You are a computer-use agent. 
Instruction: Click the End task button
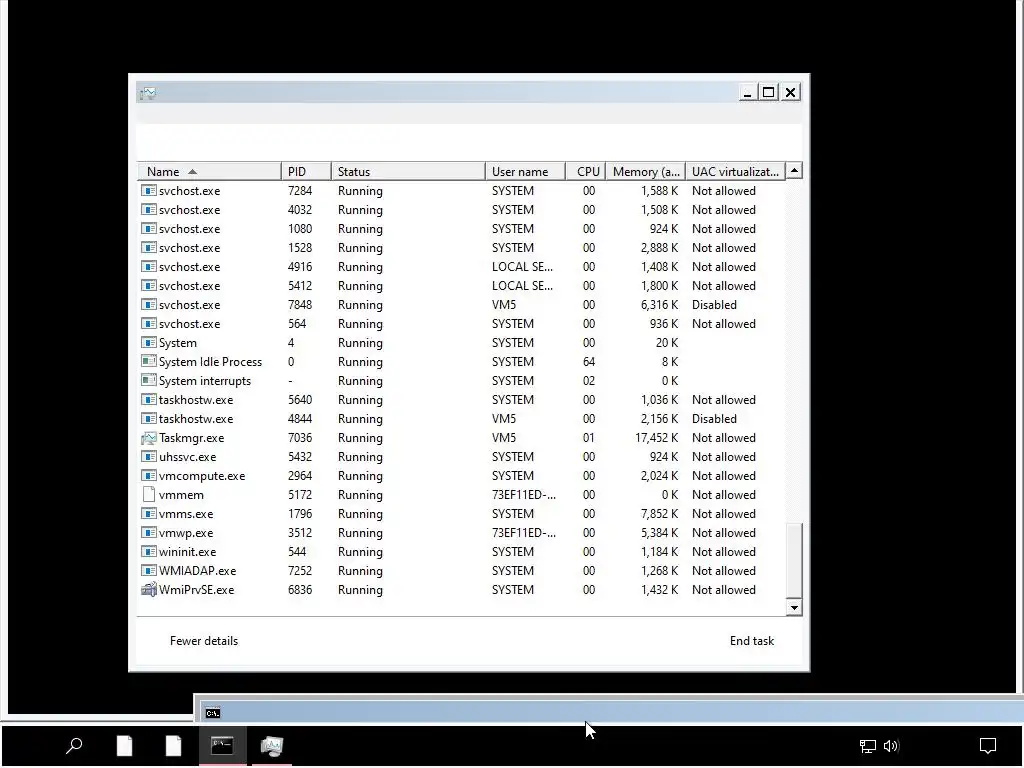tap(752, 641)
